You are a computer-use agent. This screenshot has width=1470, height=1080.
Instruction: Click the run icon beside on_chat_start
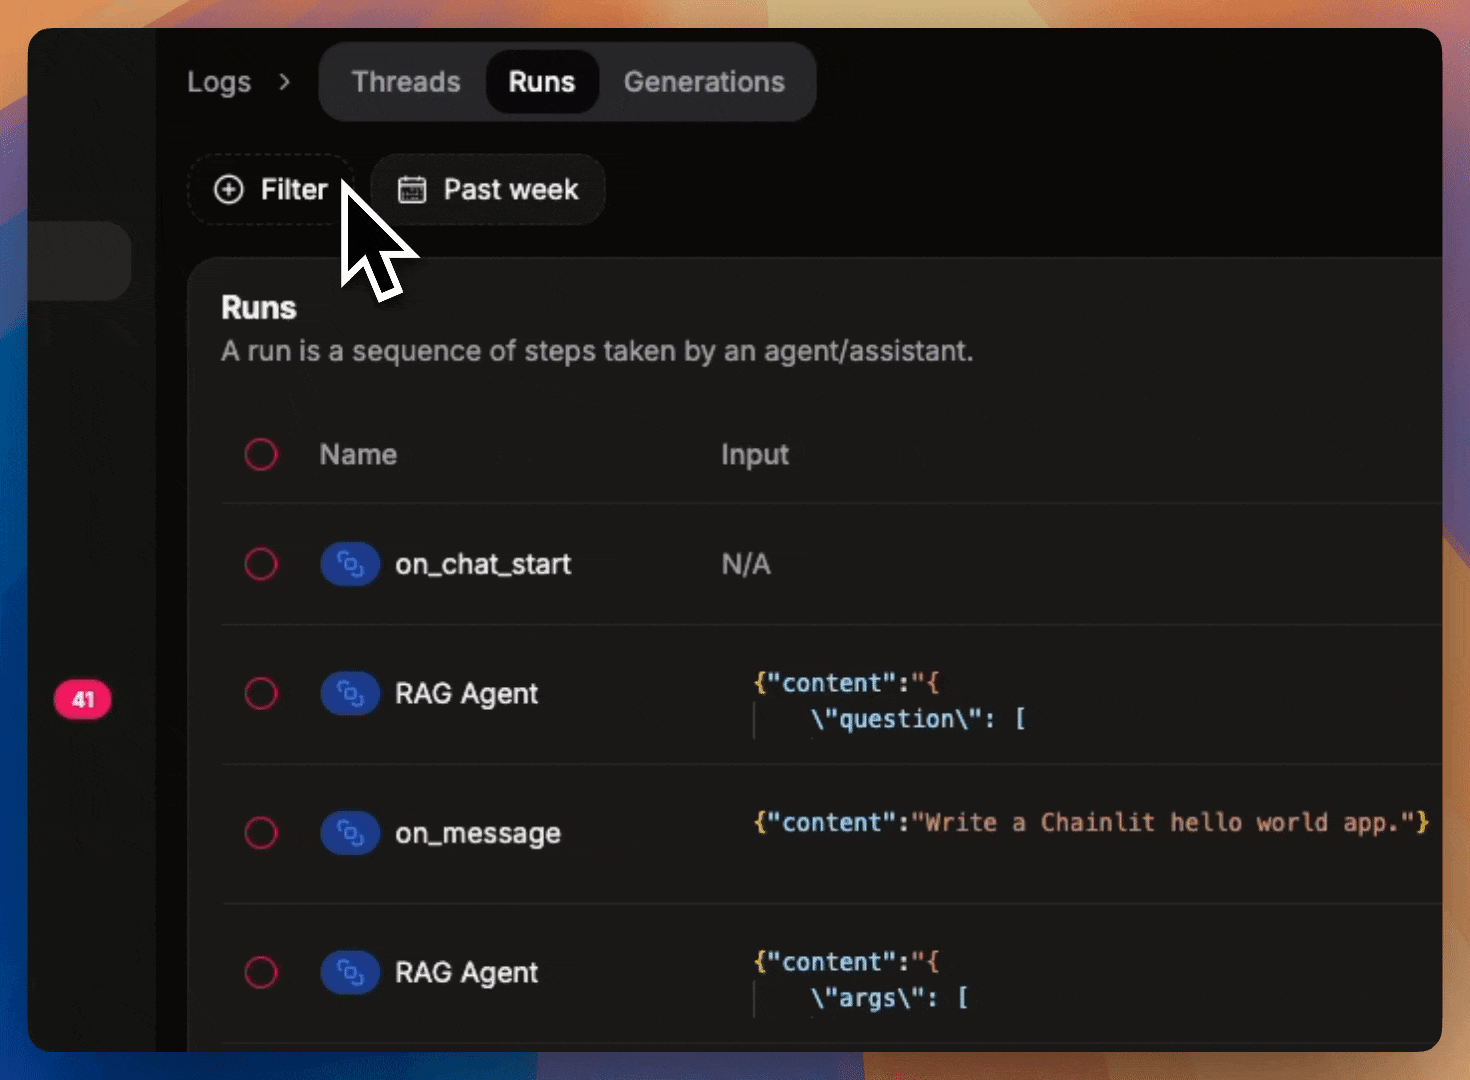[350, 564]
